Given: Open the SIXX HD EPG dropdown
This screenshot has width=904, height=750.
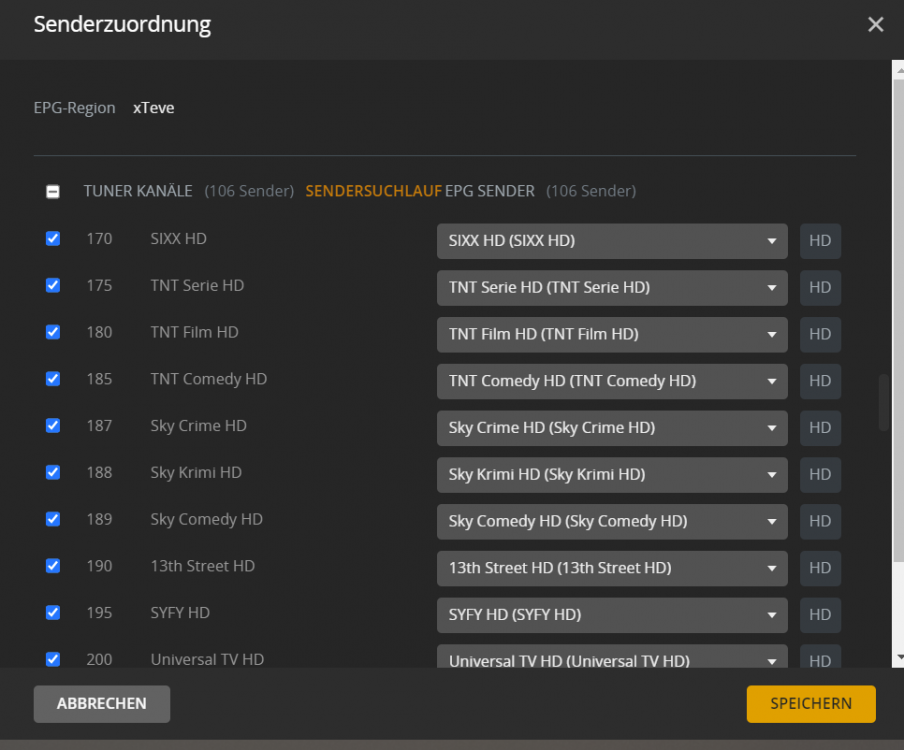Looking at the screenshot, I should coord(612,241).
